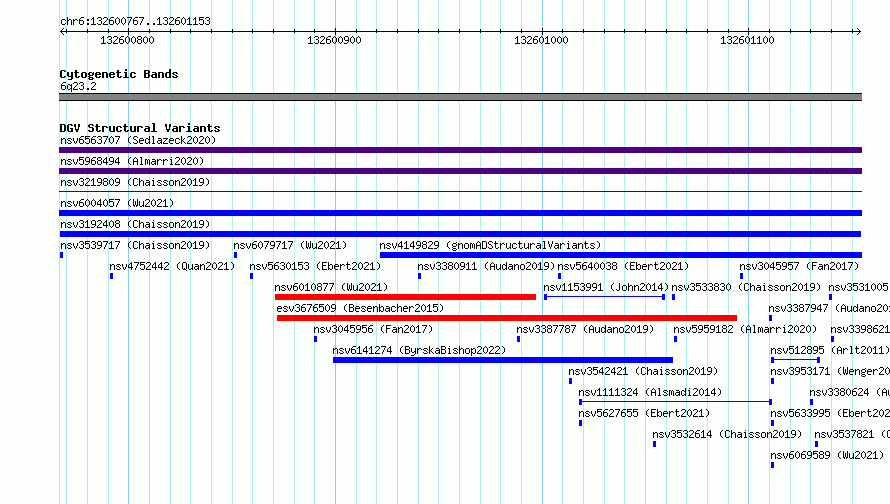Image resolution: width=890 pixels, height=504 pixels.
Task: Click the ruler's right arrow end
Action: [x=858, y=31]
